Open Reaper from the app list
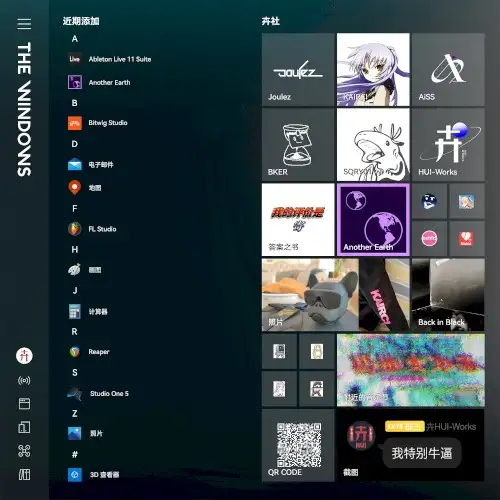 click(89, 352)
